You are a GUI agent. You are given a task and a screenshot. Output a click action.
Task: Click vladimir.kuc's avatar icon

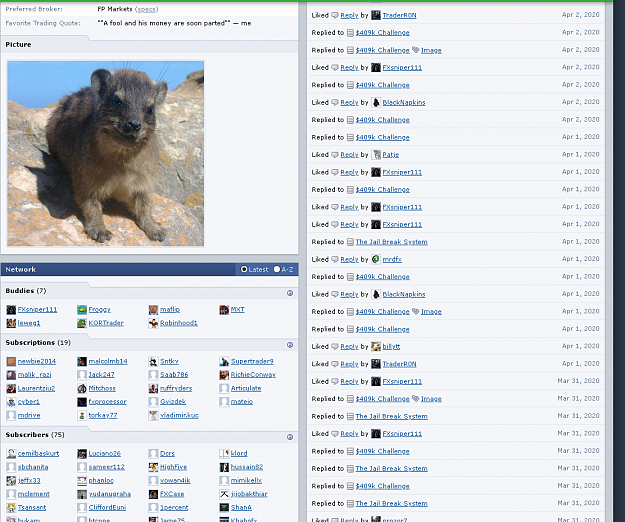pos(153,416)
